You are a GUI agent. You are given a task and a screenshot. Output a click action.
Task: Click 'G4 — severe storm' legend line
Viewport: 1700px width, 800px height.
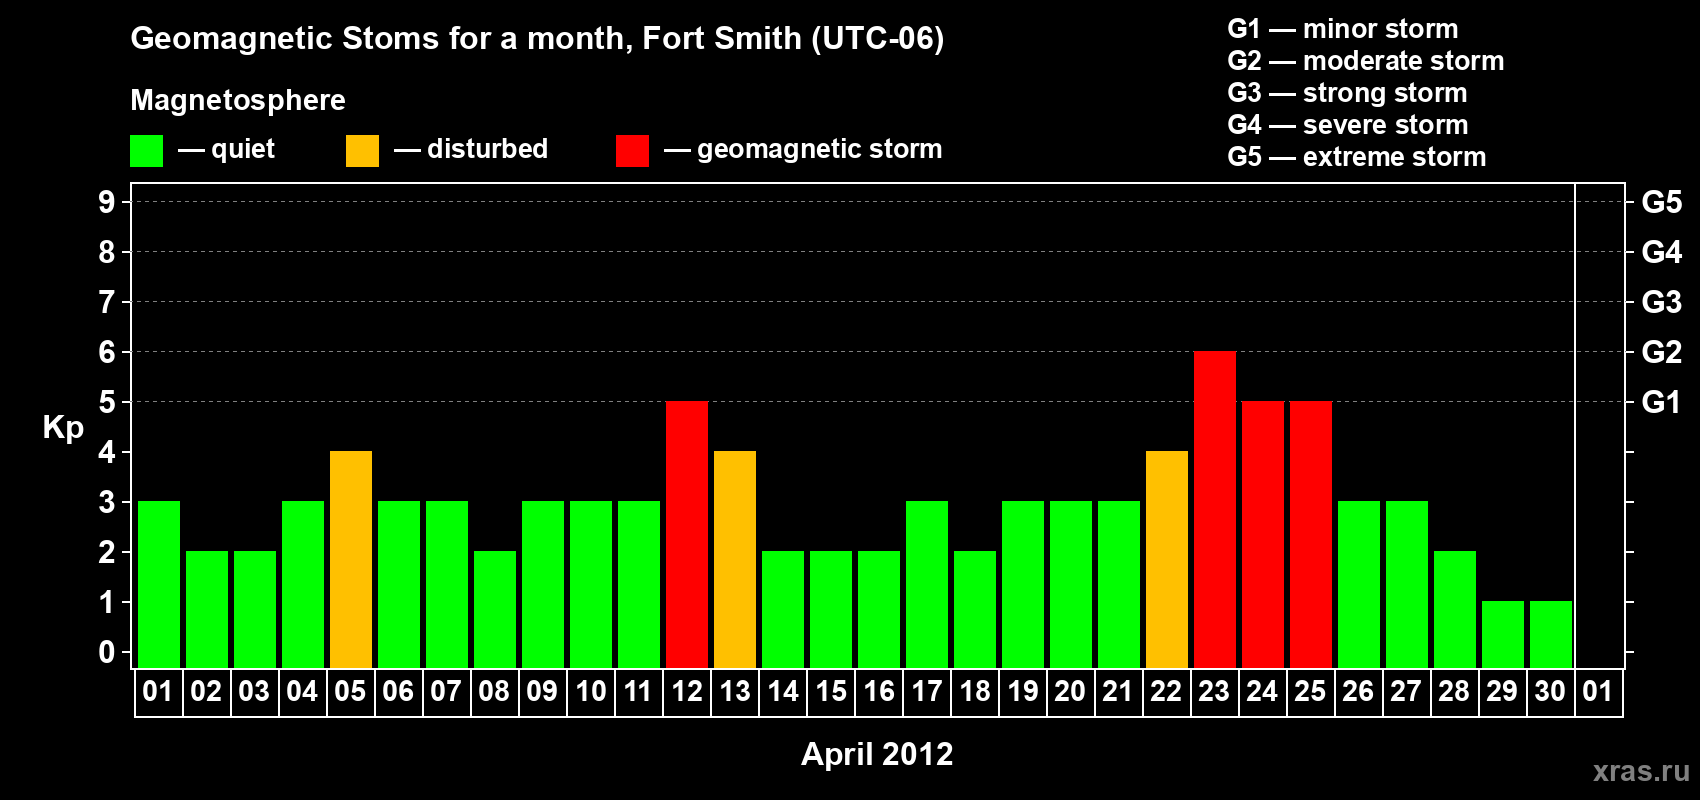point(1348,125)
